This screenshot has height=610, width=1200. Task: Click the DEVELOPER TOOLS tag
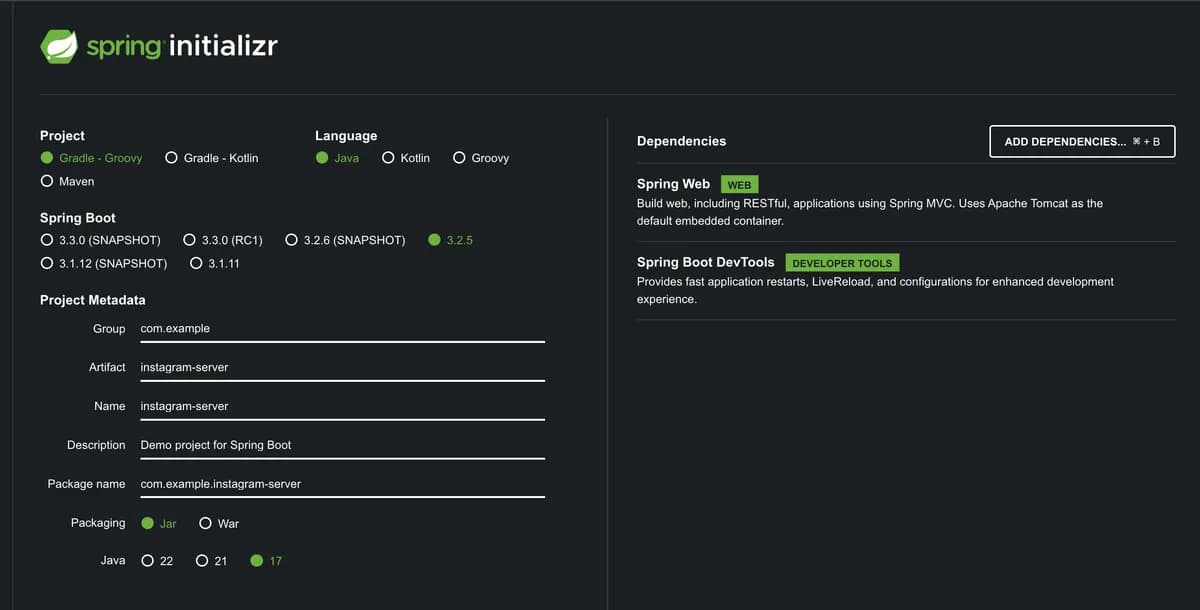coord(842,263)
